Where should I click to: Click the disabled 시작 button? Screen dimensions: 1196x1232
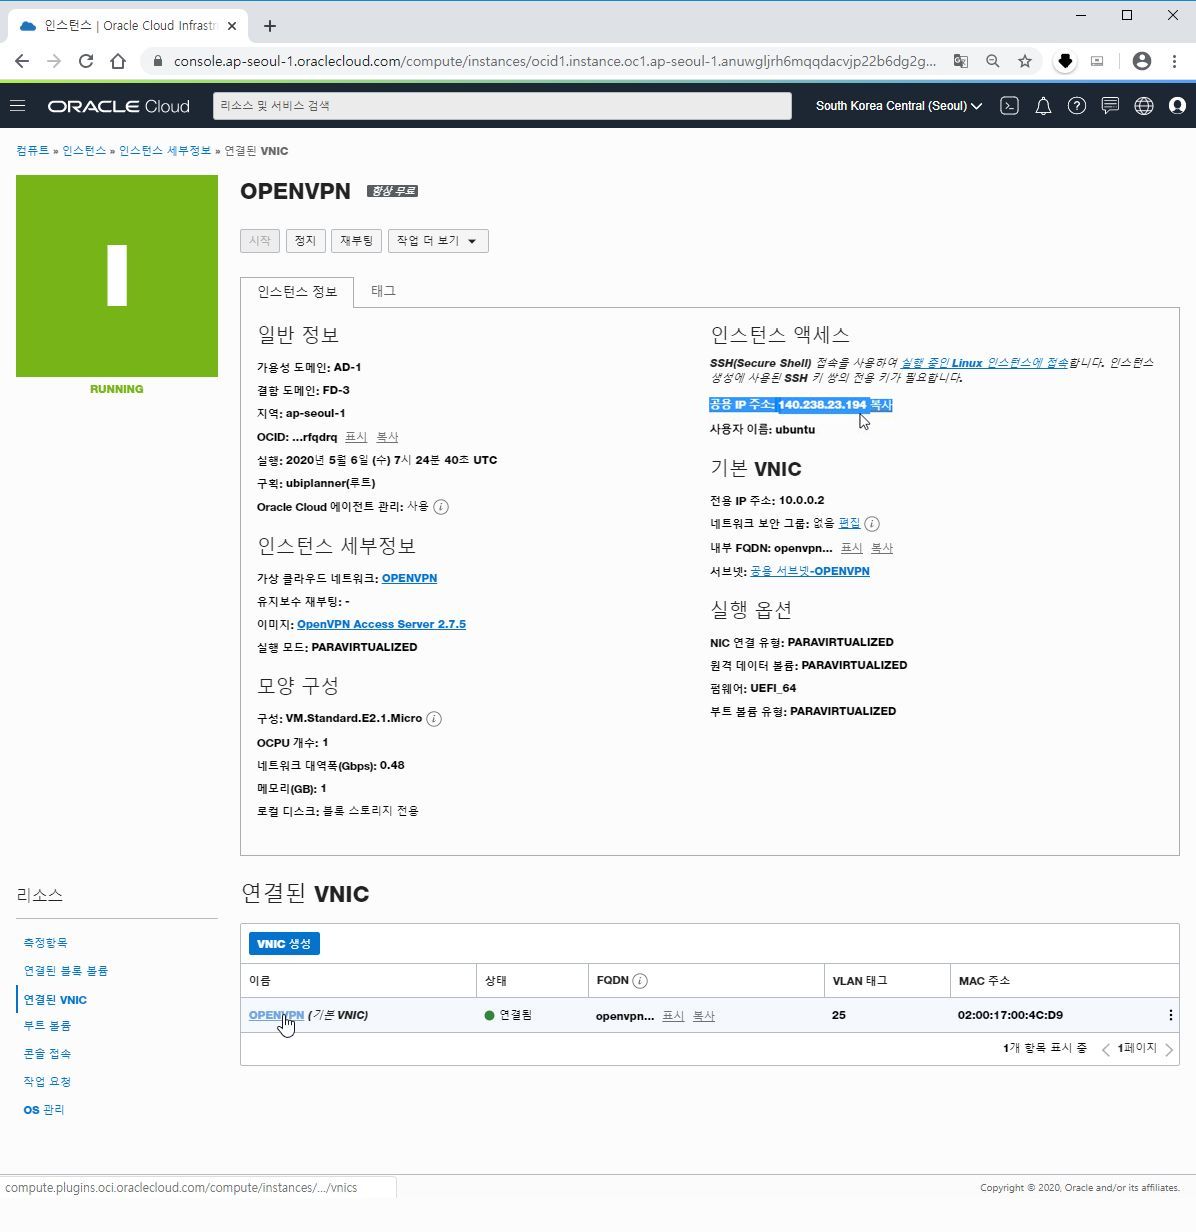click(260, 240)
